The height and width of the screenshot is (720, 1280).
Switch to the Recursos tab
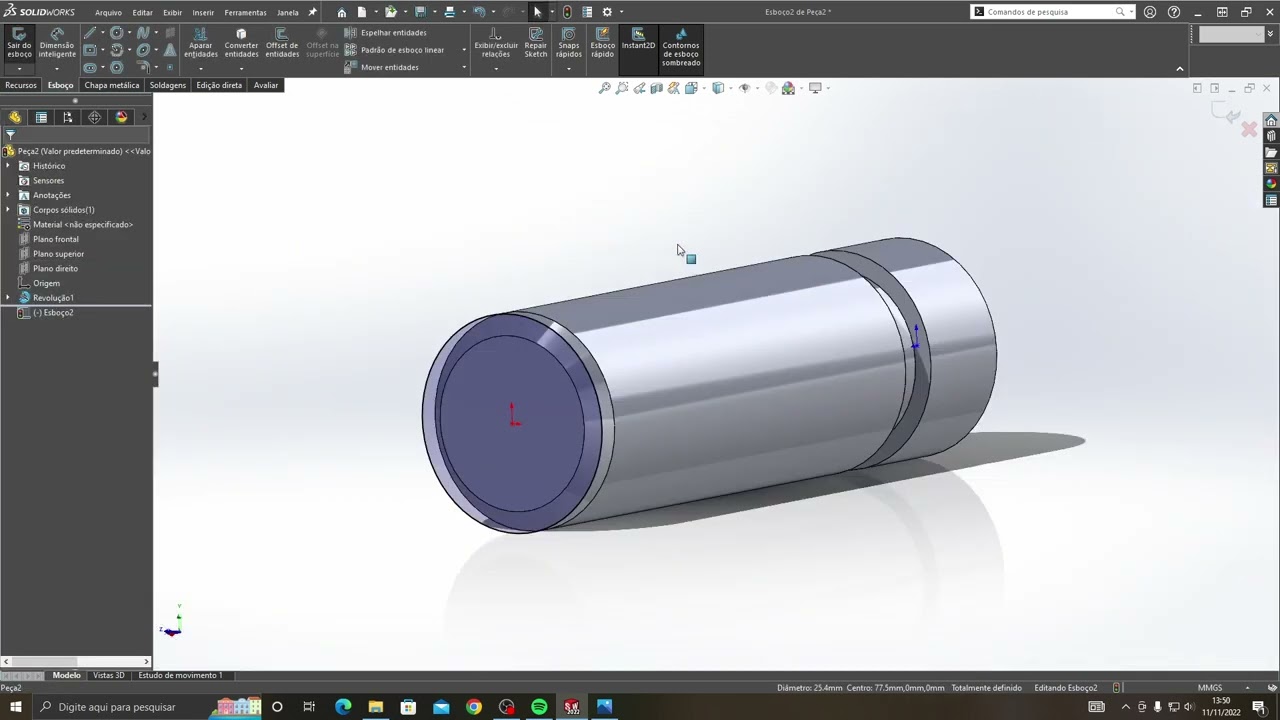click(21, 85)
